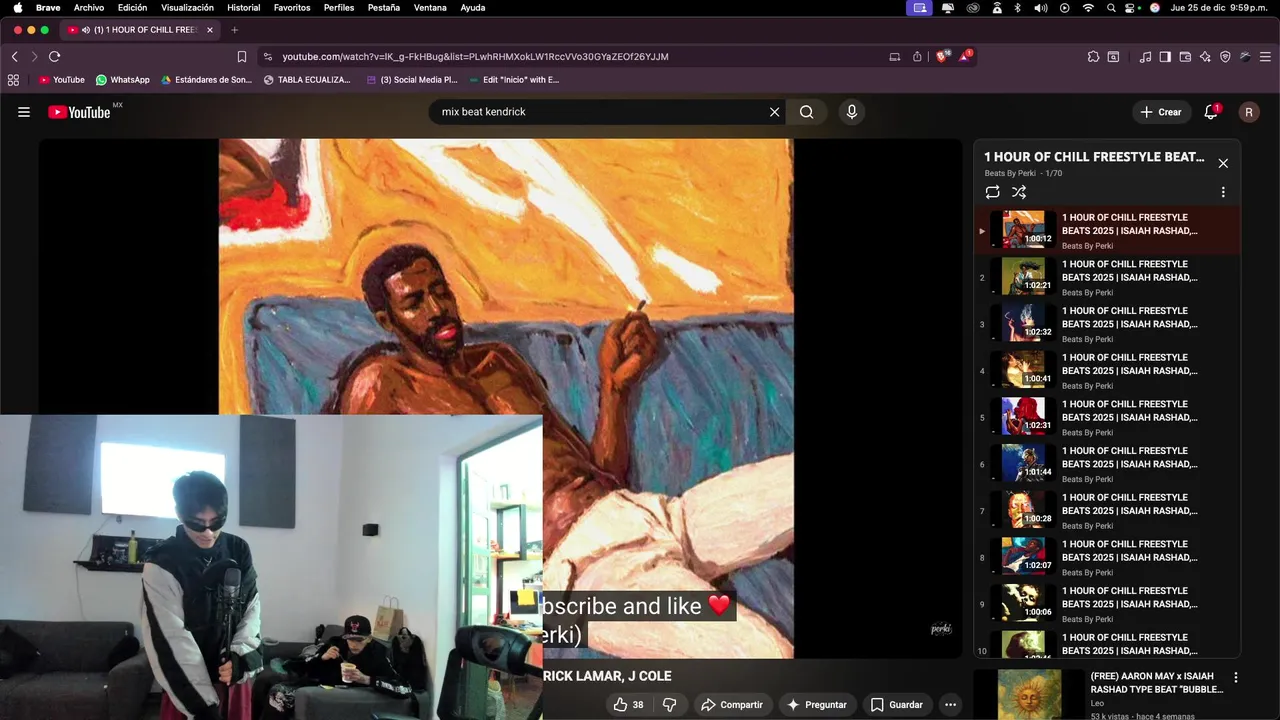Bookmark this page in address bar
The width and height of the screenshot is (1280, 720).
pos(242,57)
